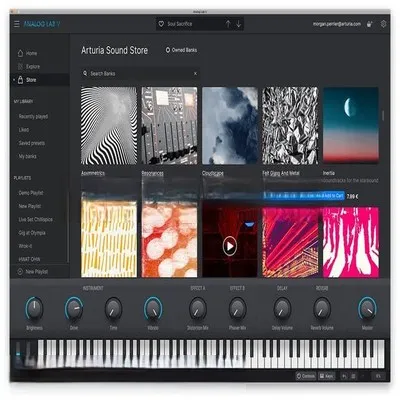Image resolution: width=400 pixels, height=400 pixels.
Task: Click in the Search Banks input field
Action: tap(140, 73)
